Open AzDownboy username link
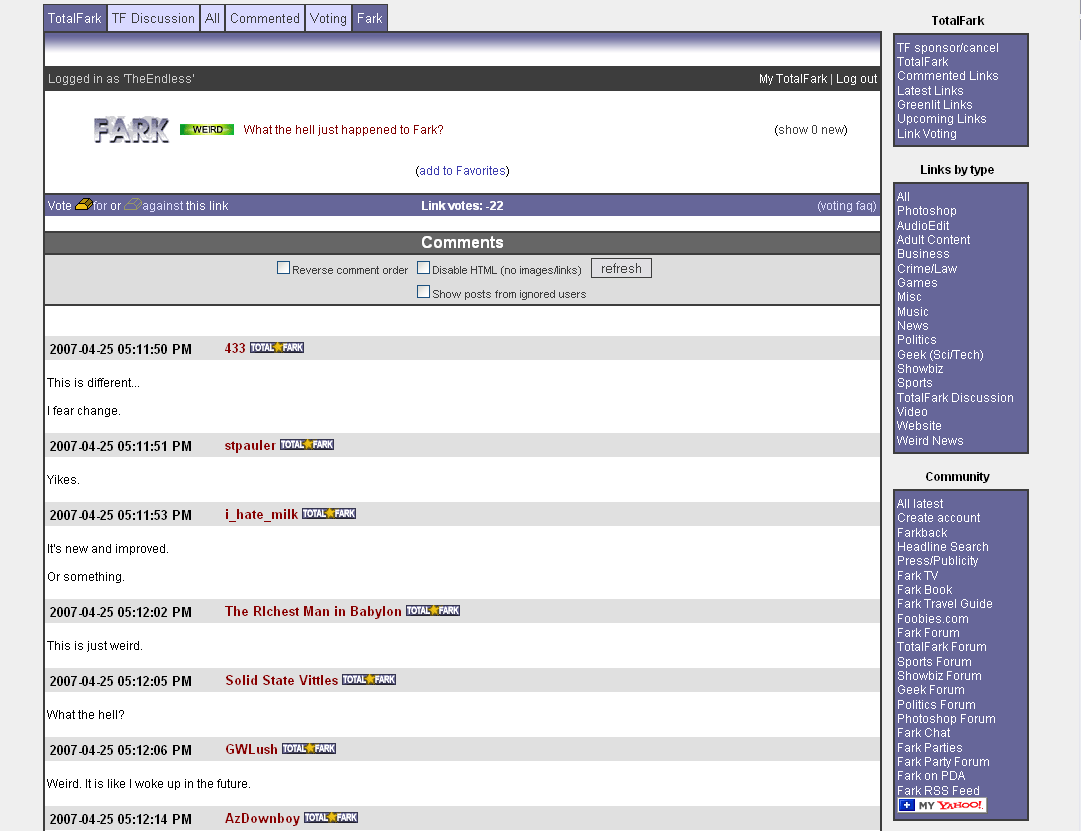Image resolution: width=1081 pixels, height=831 pixels. (x=262, y=819)
